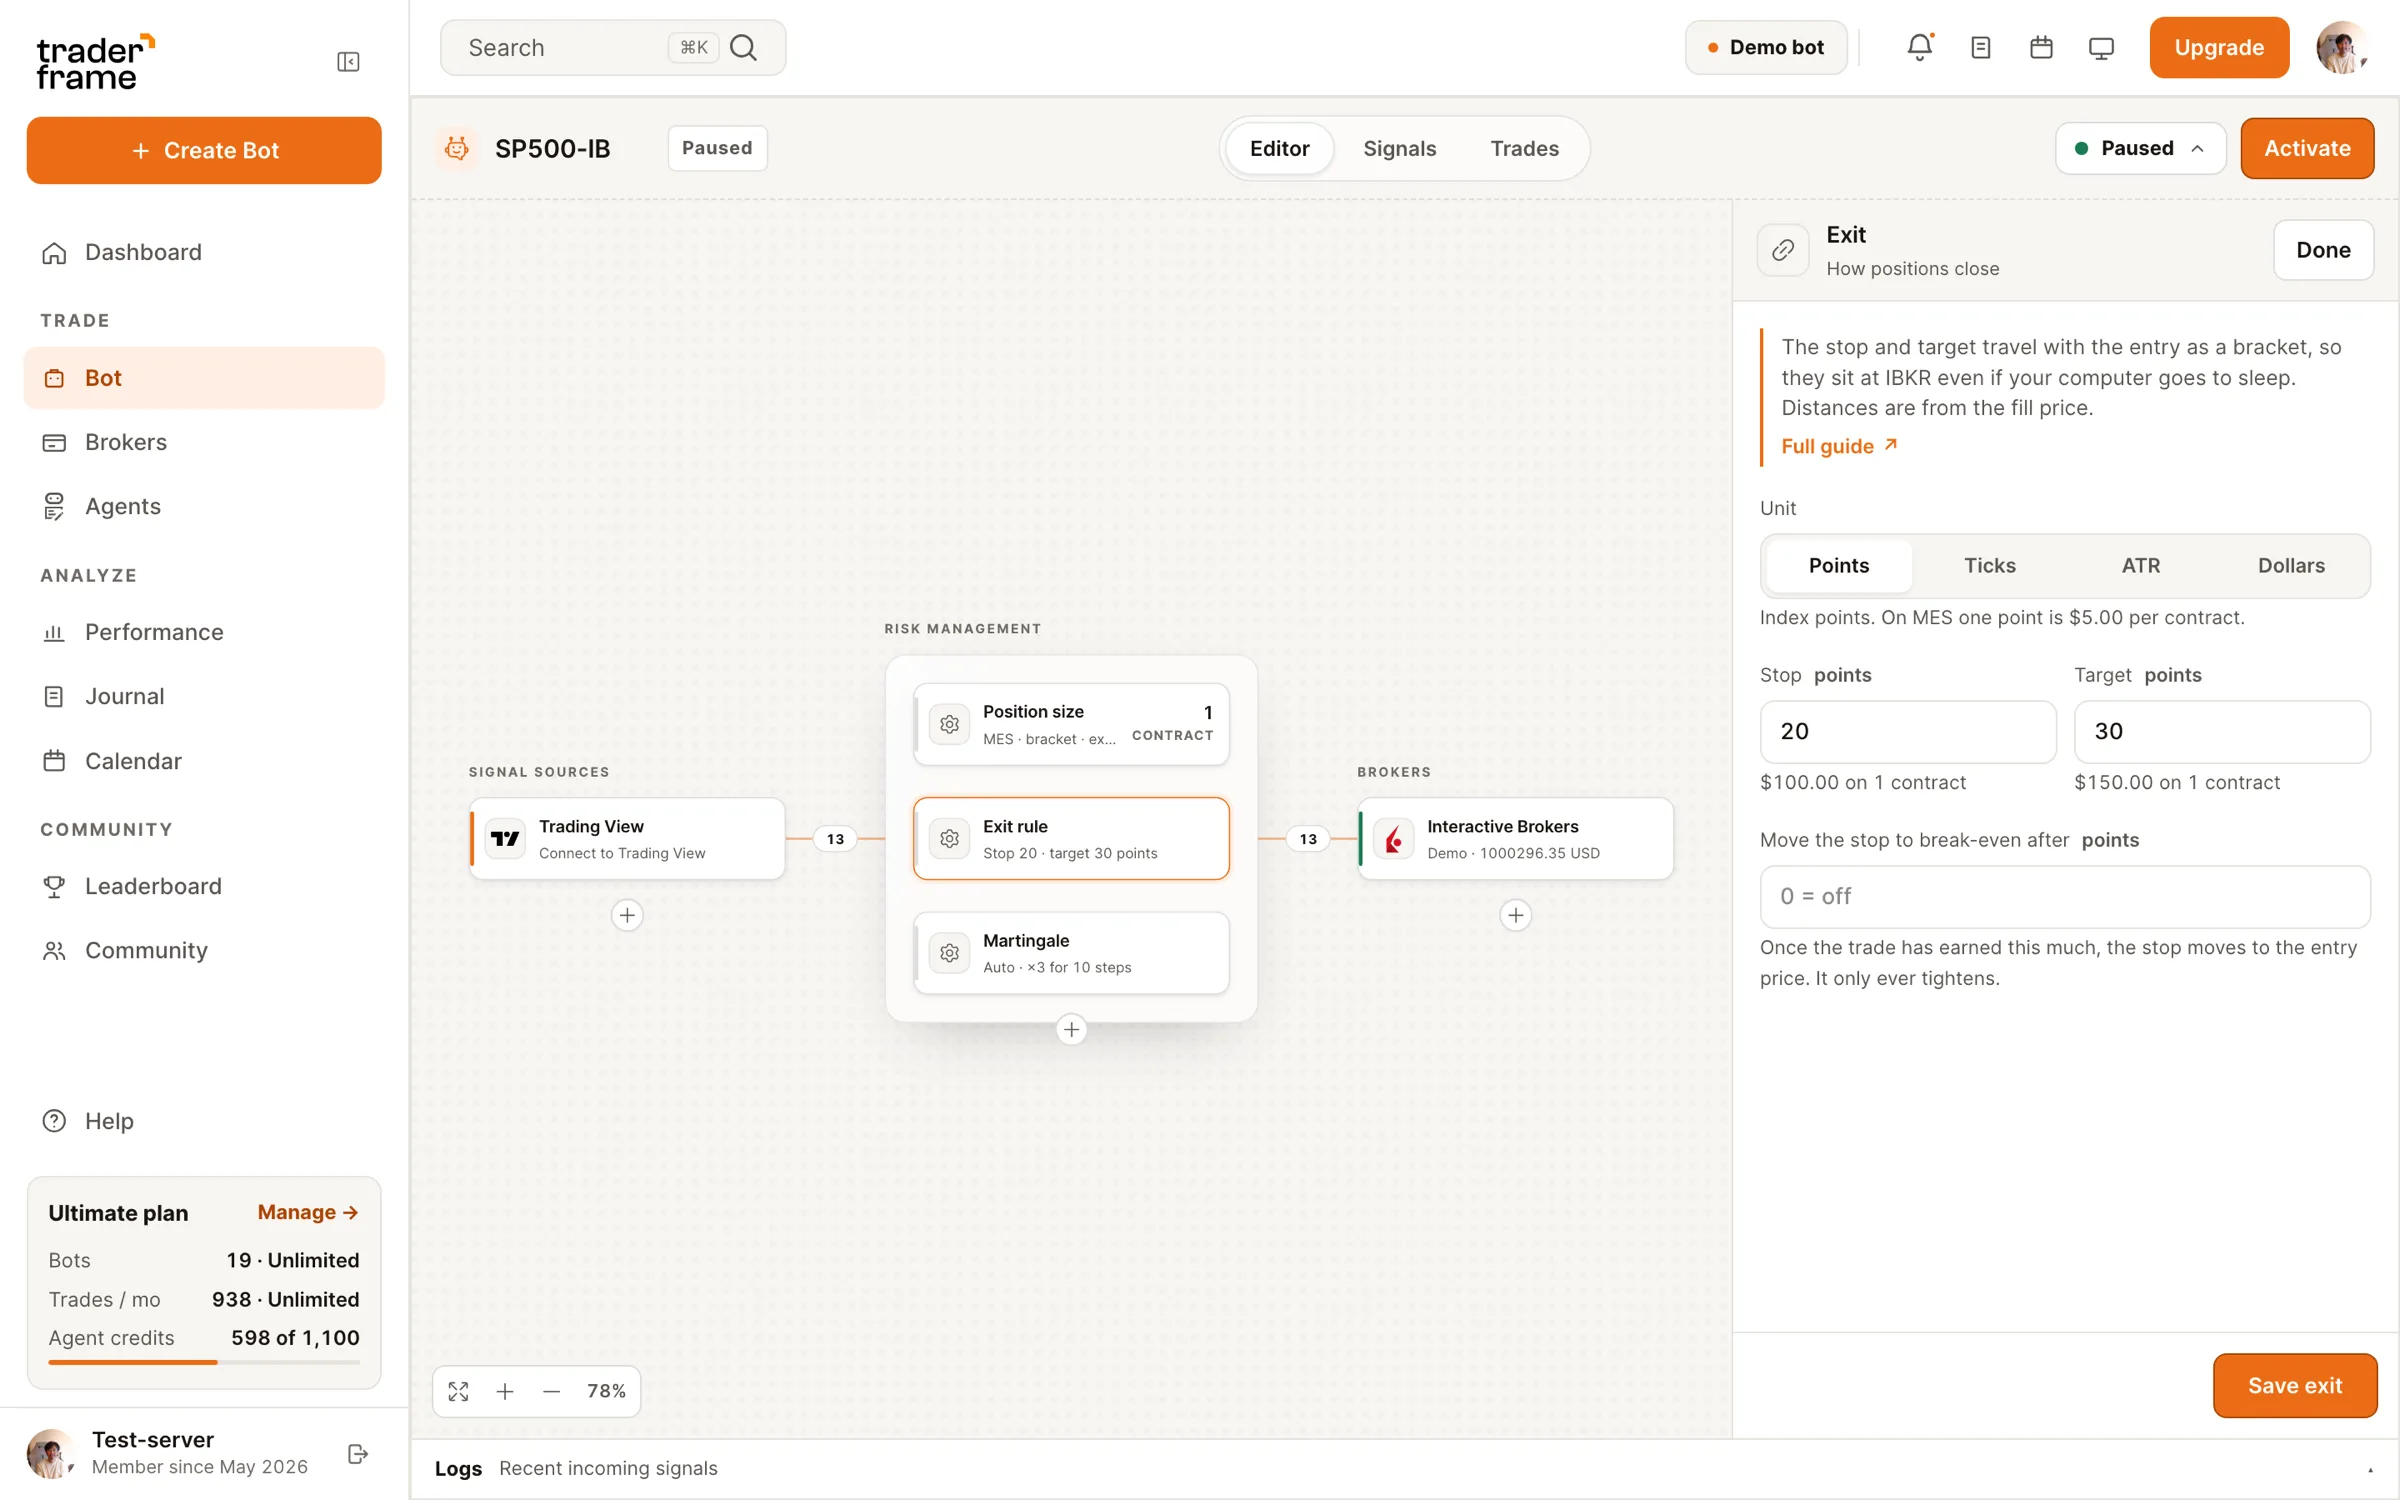Open the Full guide link
This screenshot has width=2400, height=1500.
tap(1839, 446)
